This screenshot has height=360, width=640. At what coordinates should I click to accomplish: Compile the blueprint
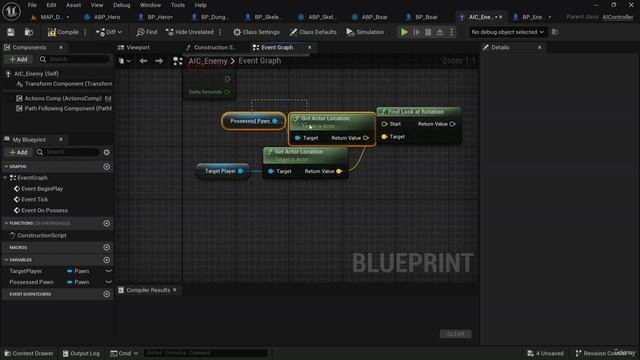point(63,32)
